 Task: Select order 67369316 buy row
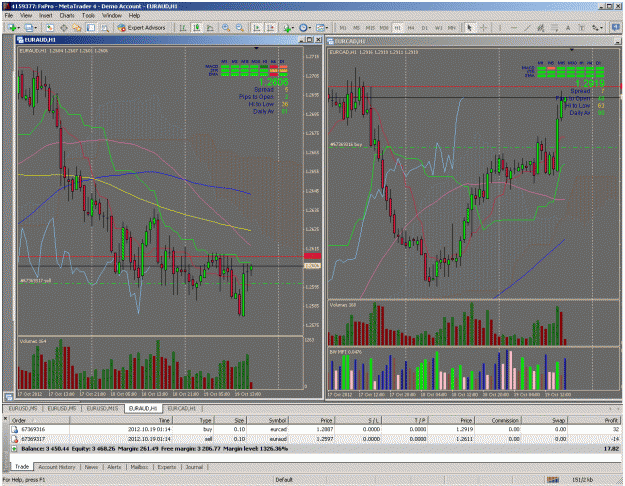click(x=315, y=429)
